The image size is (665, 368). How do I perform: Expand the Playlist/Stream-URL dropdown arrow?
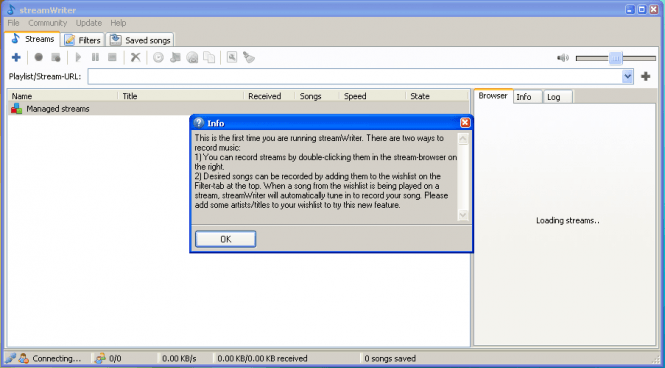tap(627, 77)
